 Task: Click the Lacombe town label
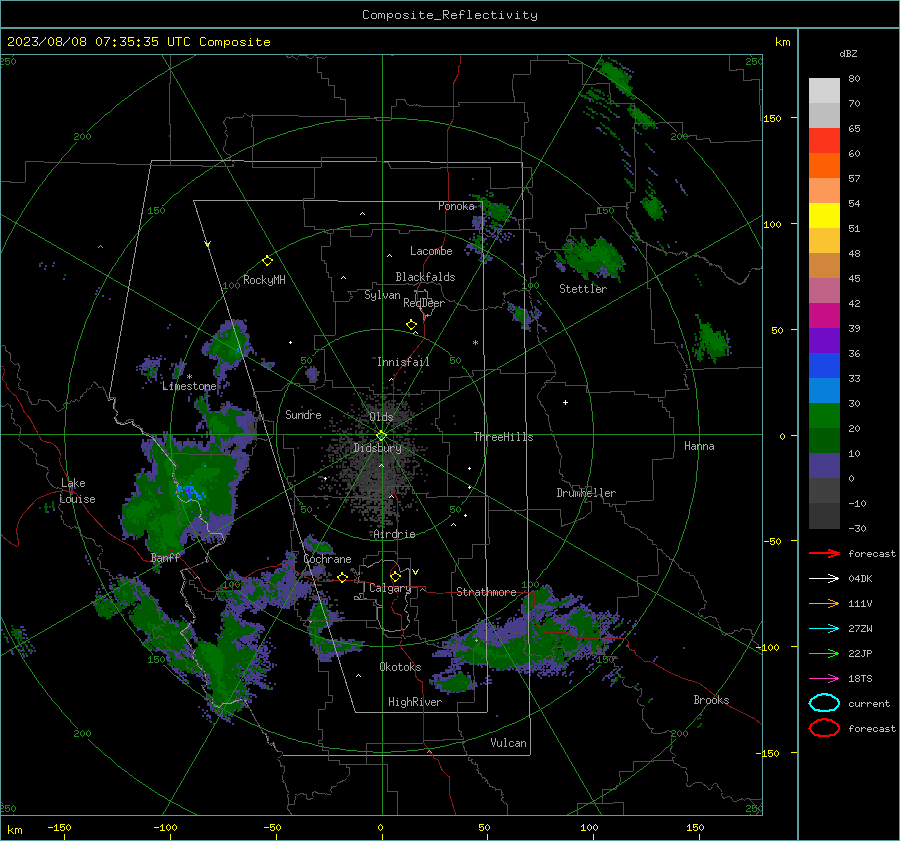(x=431, y=251)
